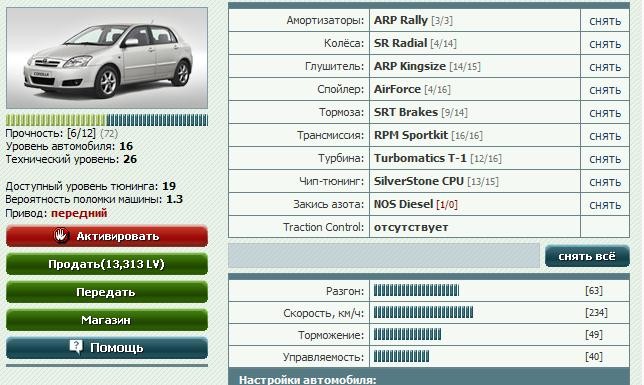Viewport: 644px width, 385px height.
Task: Click the Амортизаторы label
Action: [325, 21]
